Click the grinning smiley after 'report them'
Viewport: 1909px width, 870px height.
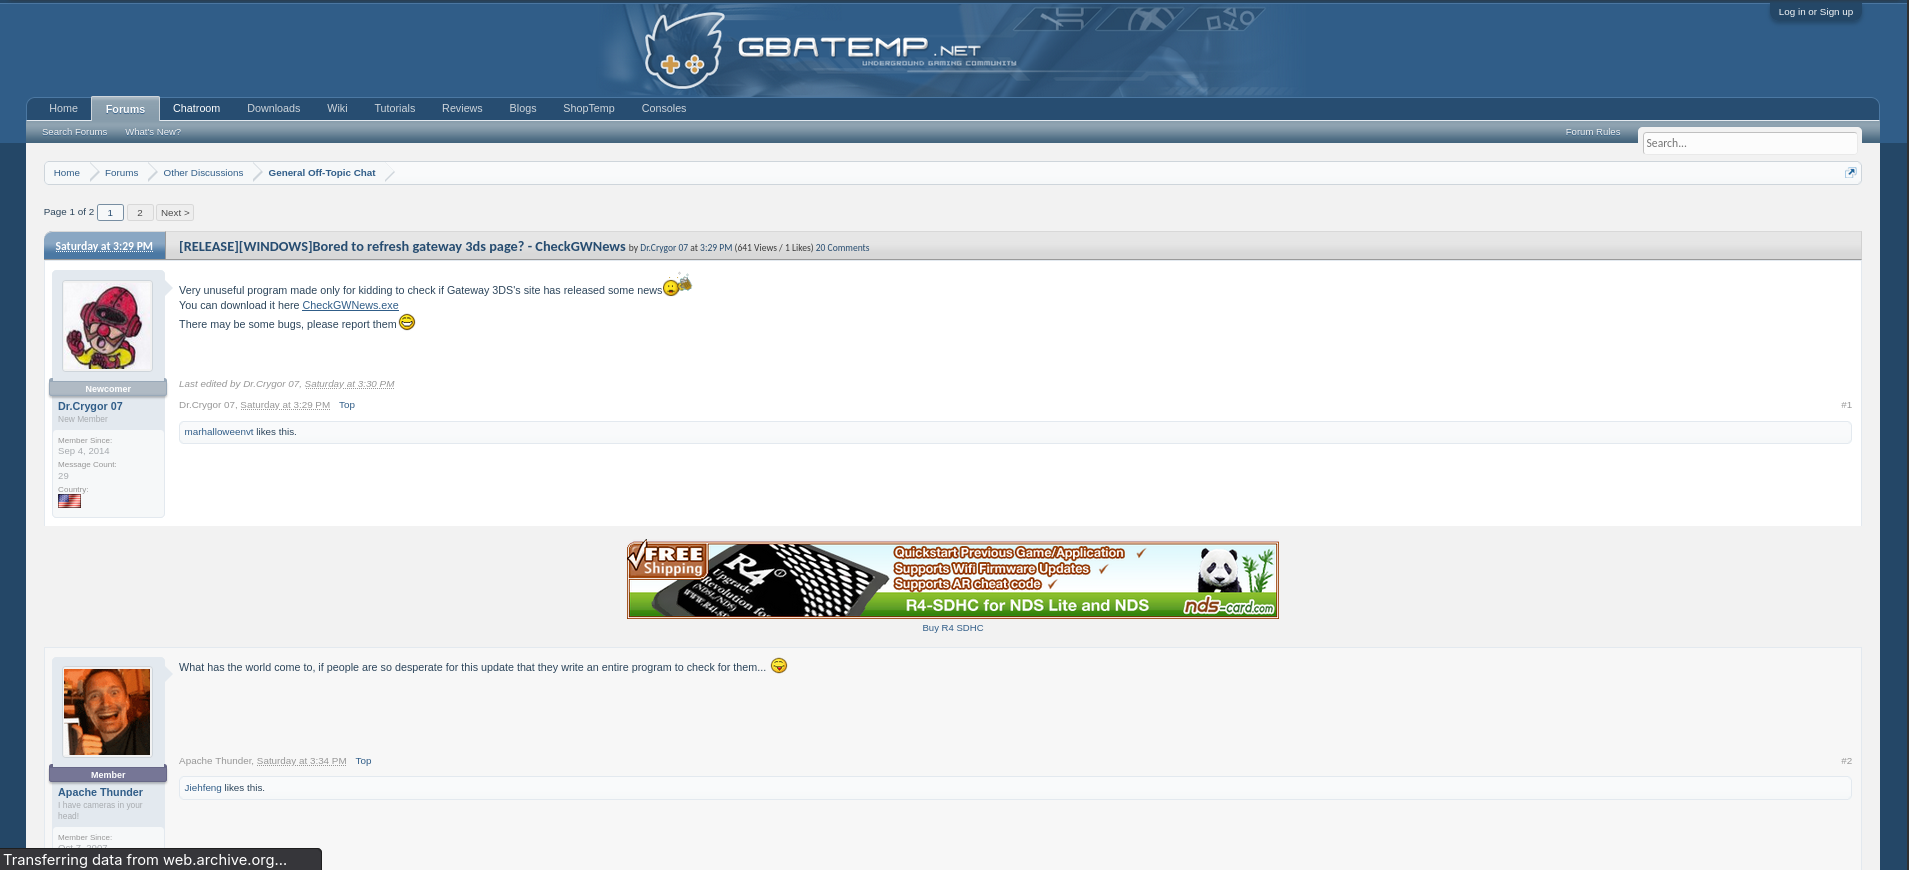[407, 322]
